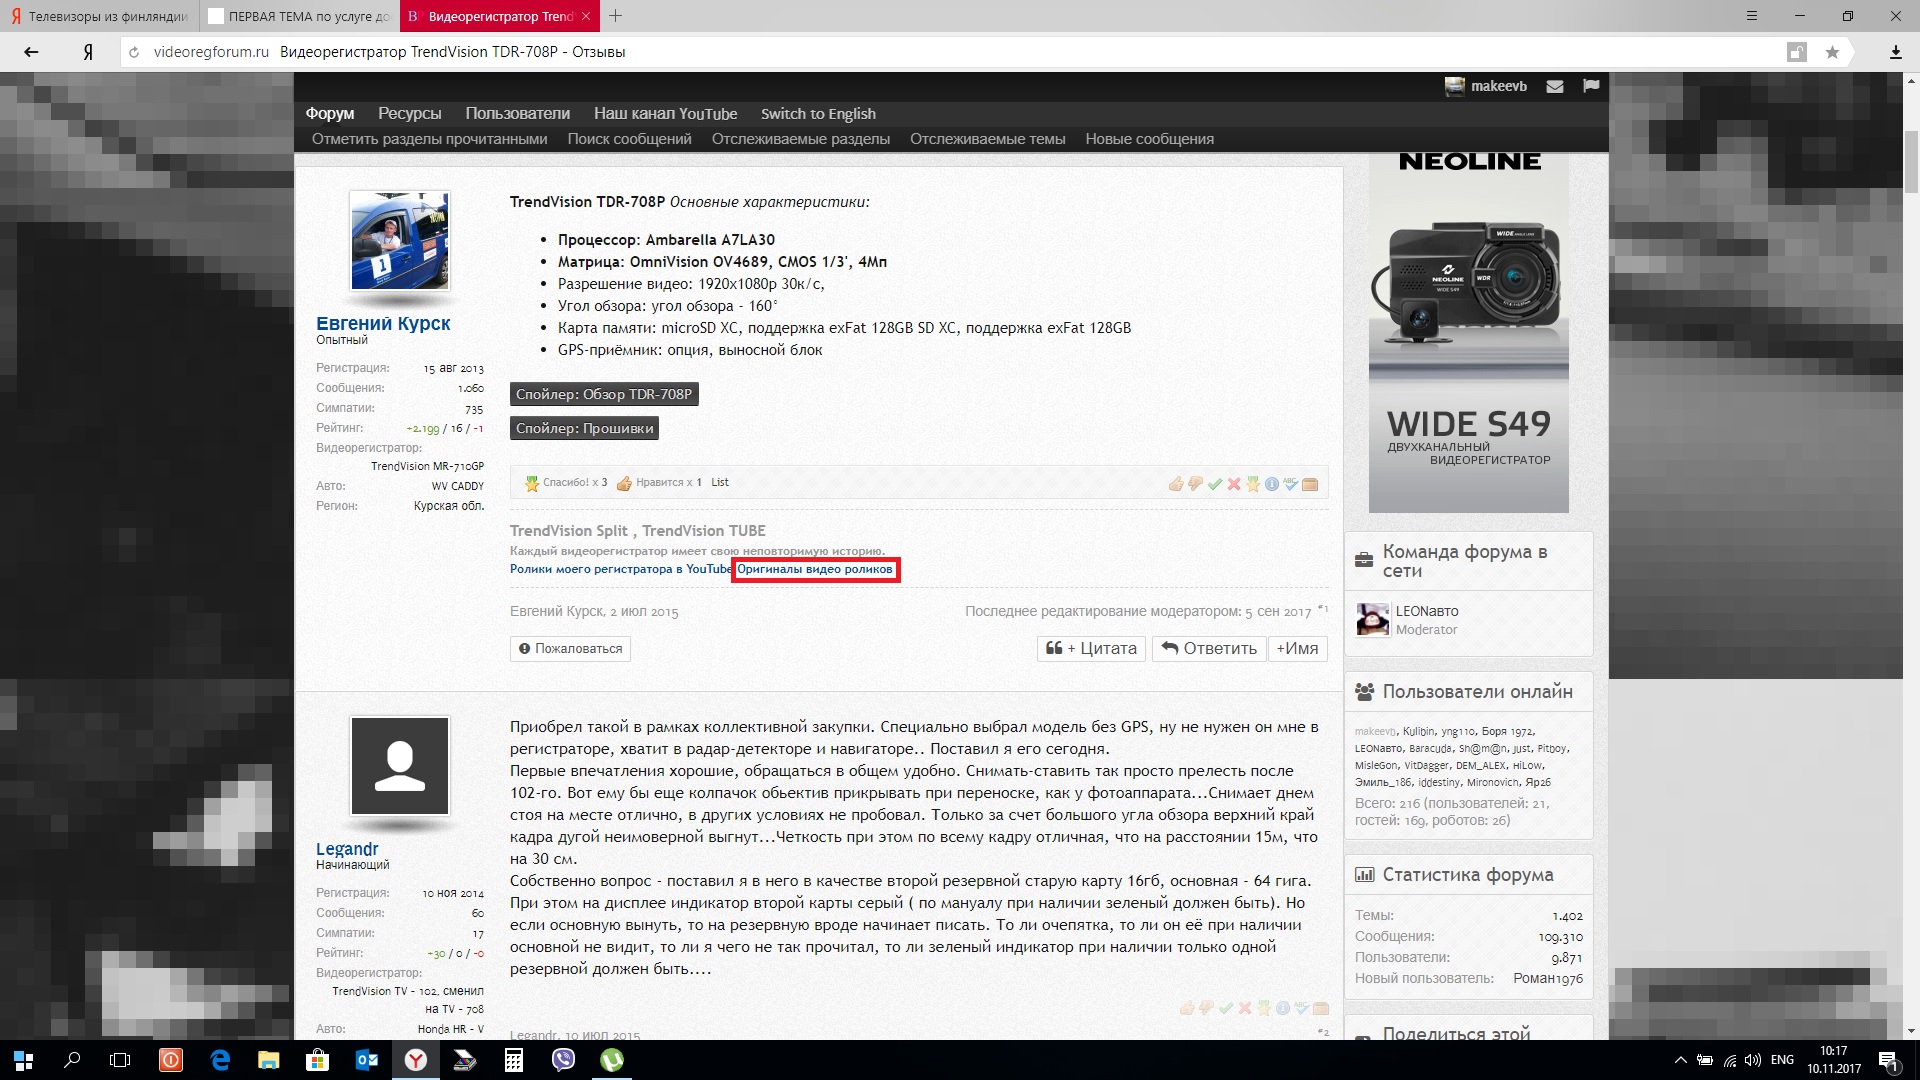Click the blue info rating icon
Screen dimensions: 1920x1080
click(x=1272, y=484)
